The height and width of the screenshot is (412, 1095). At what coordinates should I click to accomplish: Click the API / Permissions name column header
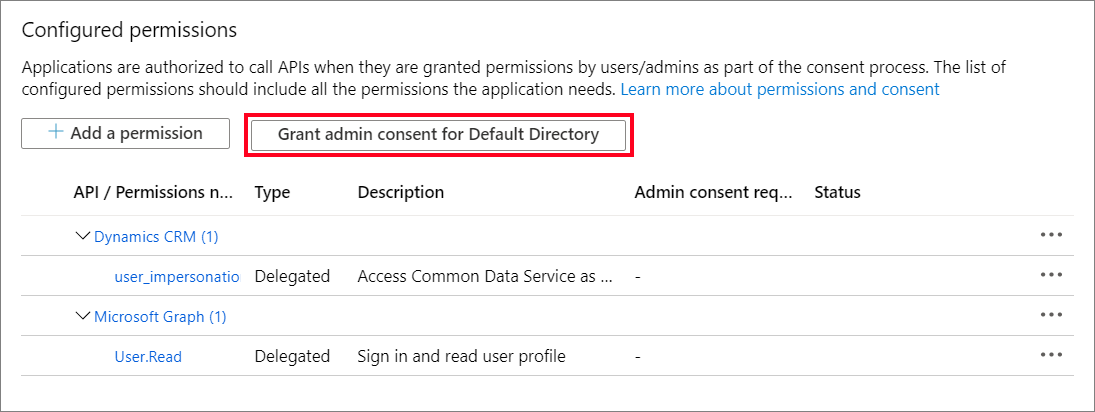pos(153,192)
